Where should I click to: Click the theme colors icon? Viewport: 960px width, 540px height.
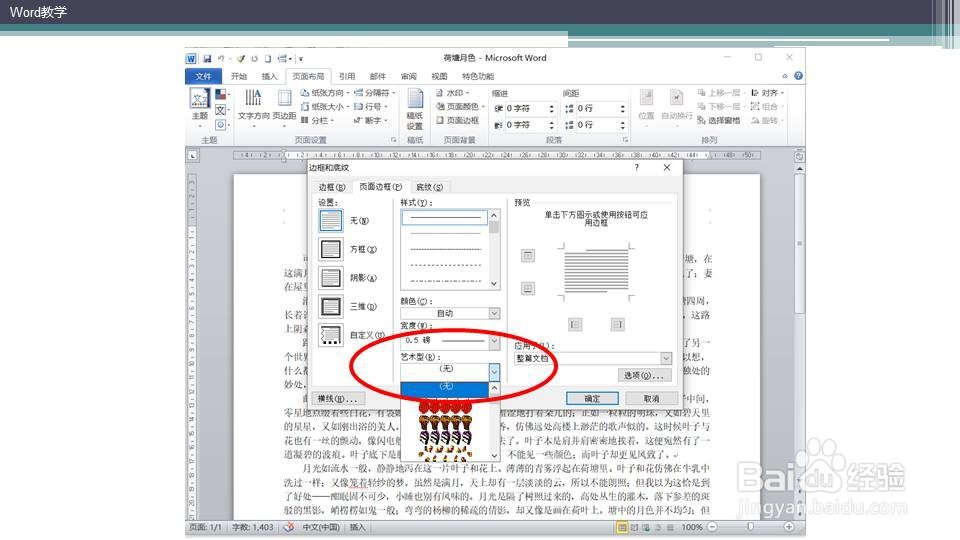coord(221,95)
